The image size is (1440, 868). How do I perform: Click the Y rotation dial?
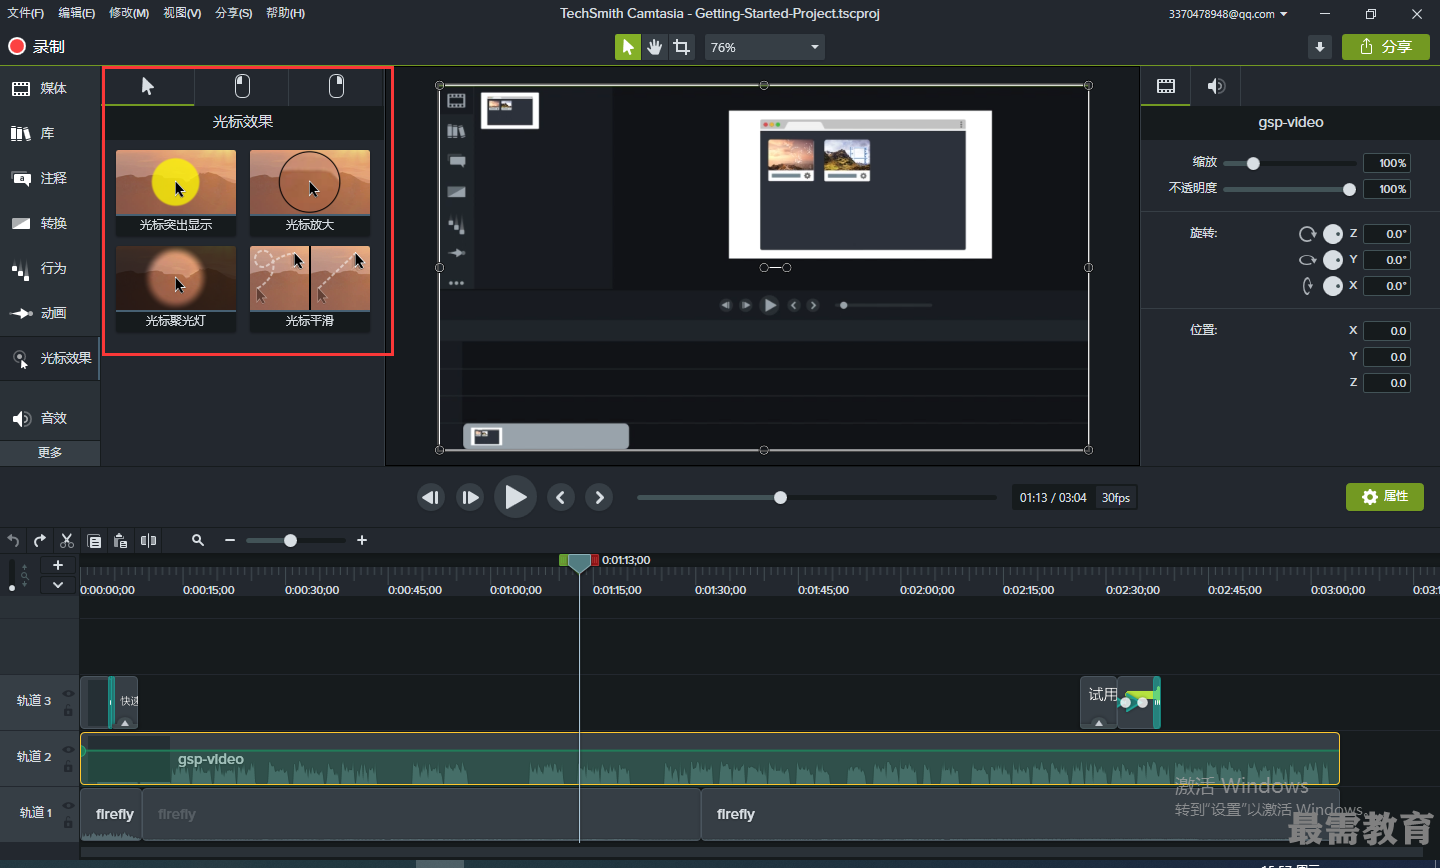1333,260
